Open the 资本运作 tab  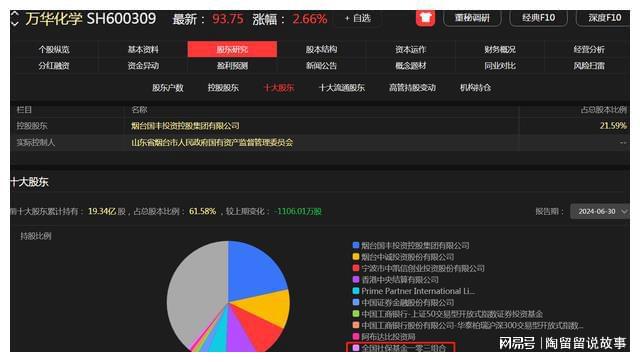[411, 49]
